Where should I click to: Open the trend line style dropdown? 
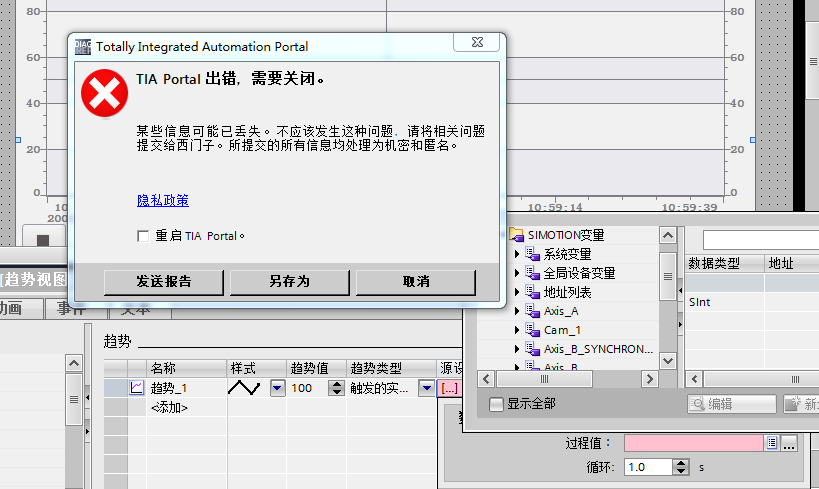[x=277, y=388]
